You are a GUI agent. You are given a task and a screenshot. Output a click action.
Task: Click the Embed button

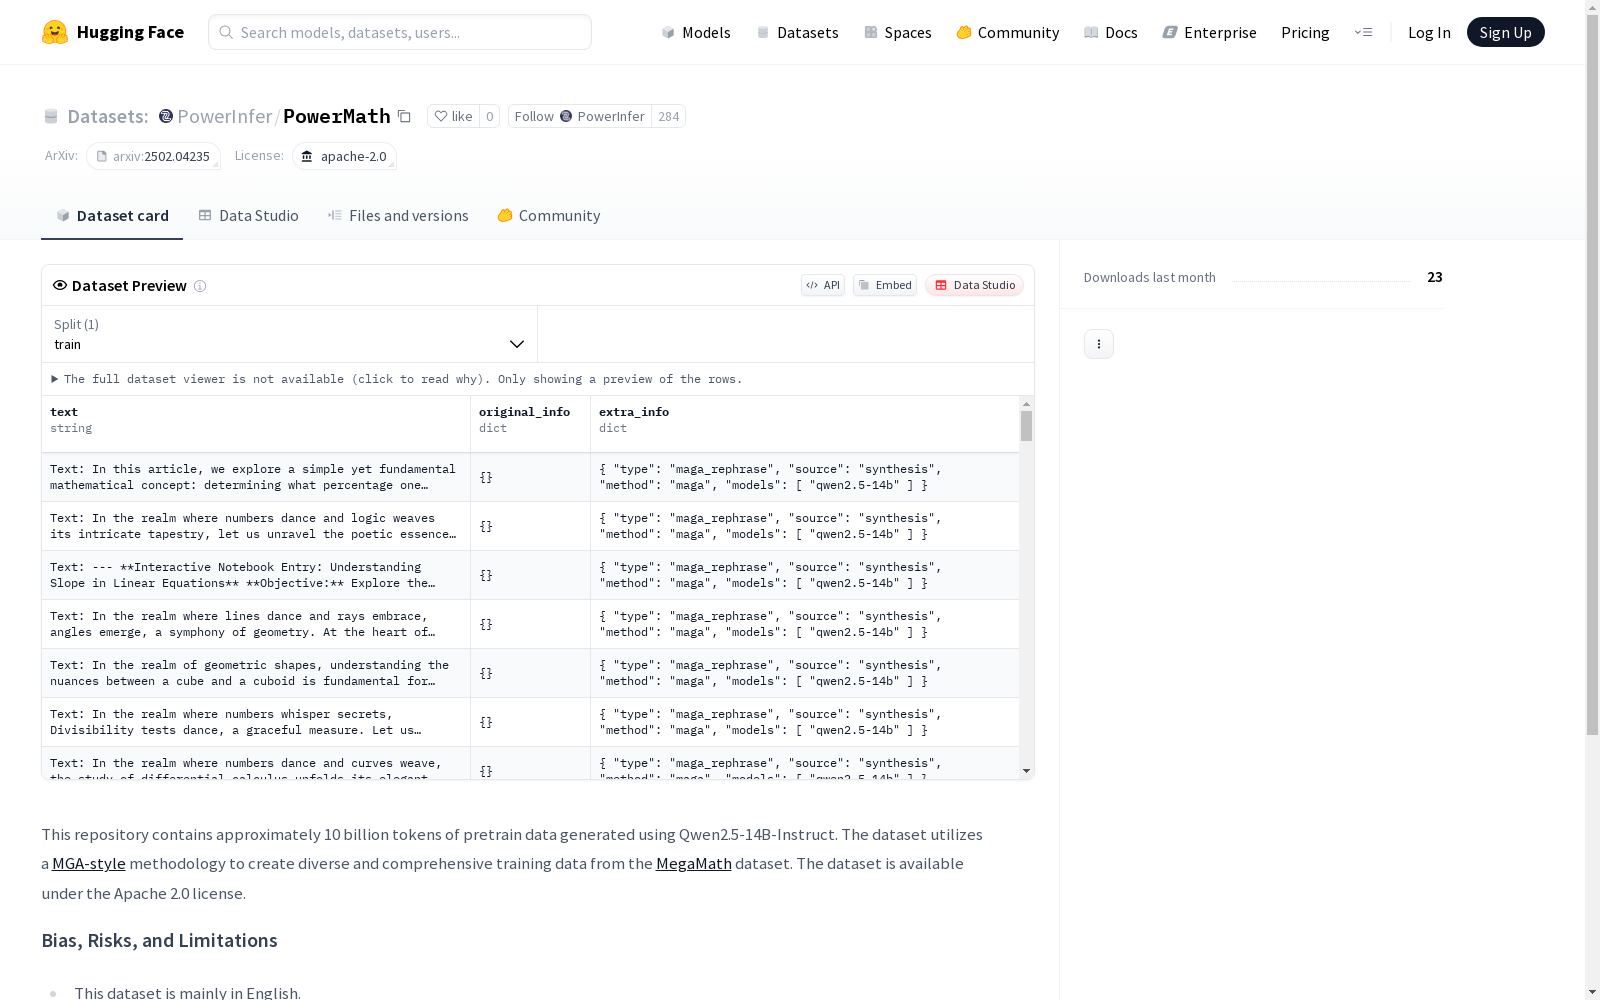pos(885,285)
